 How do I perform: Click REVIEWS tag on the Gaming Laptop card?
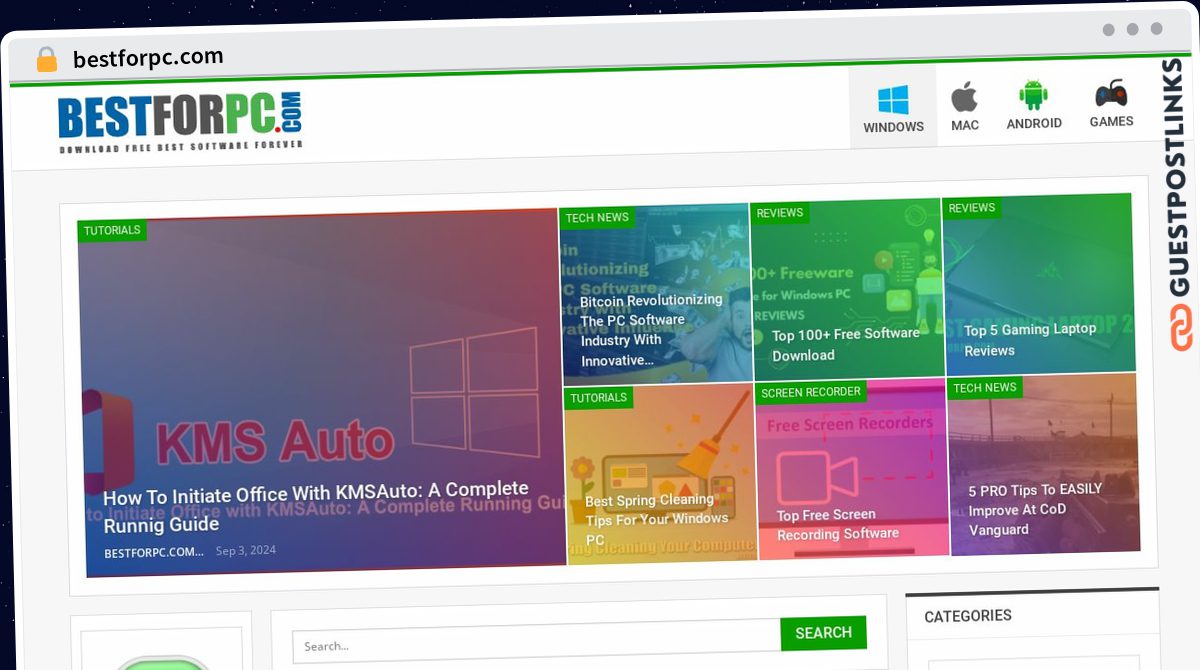(x=972, y=208)
